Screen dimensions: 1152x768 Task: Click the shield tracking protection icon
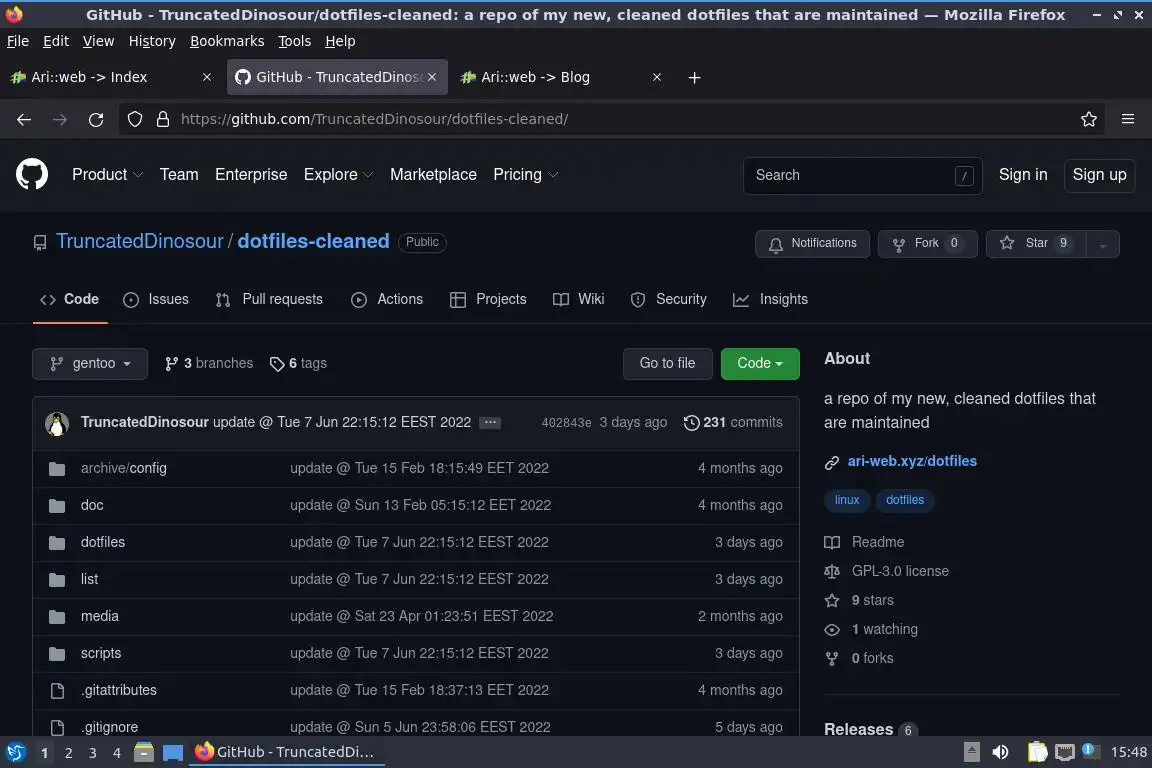tap(135, 119)
